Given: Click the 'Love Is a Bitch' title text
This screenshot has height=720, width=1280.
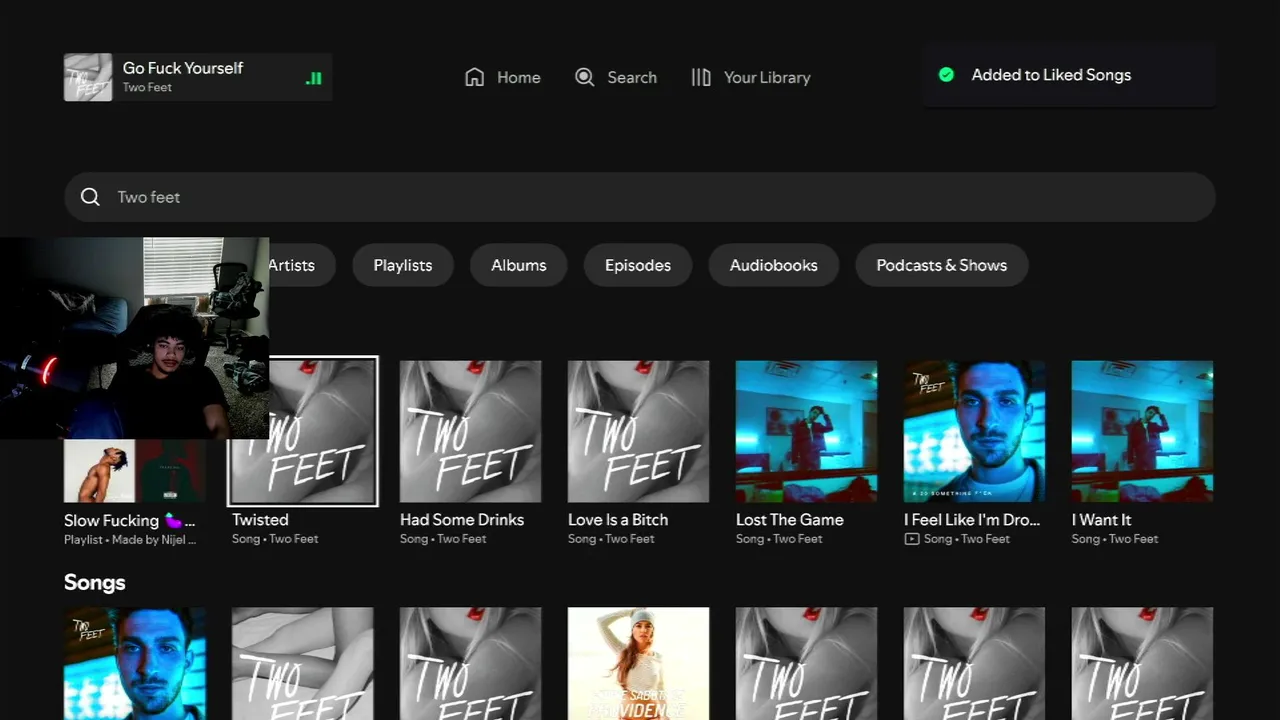Looking at the screenshot, I should click(x=618, y=520).
